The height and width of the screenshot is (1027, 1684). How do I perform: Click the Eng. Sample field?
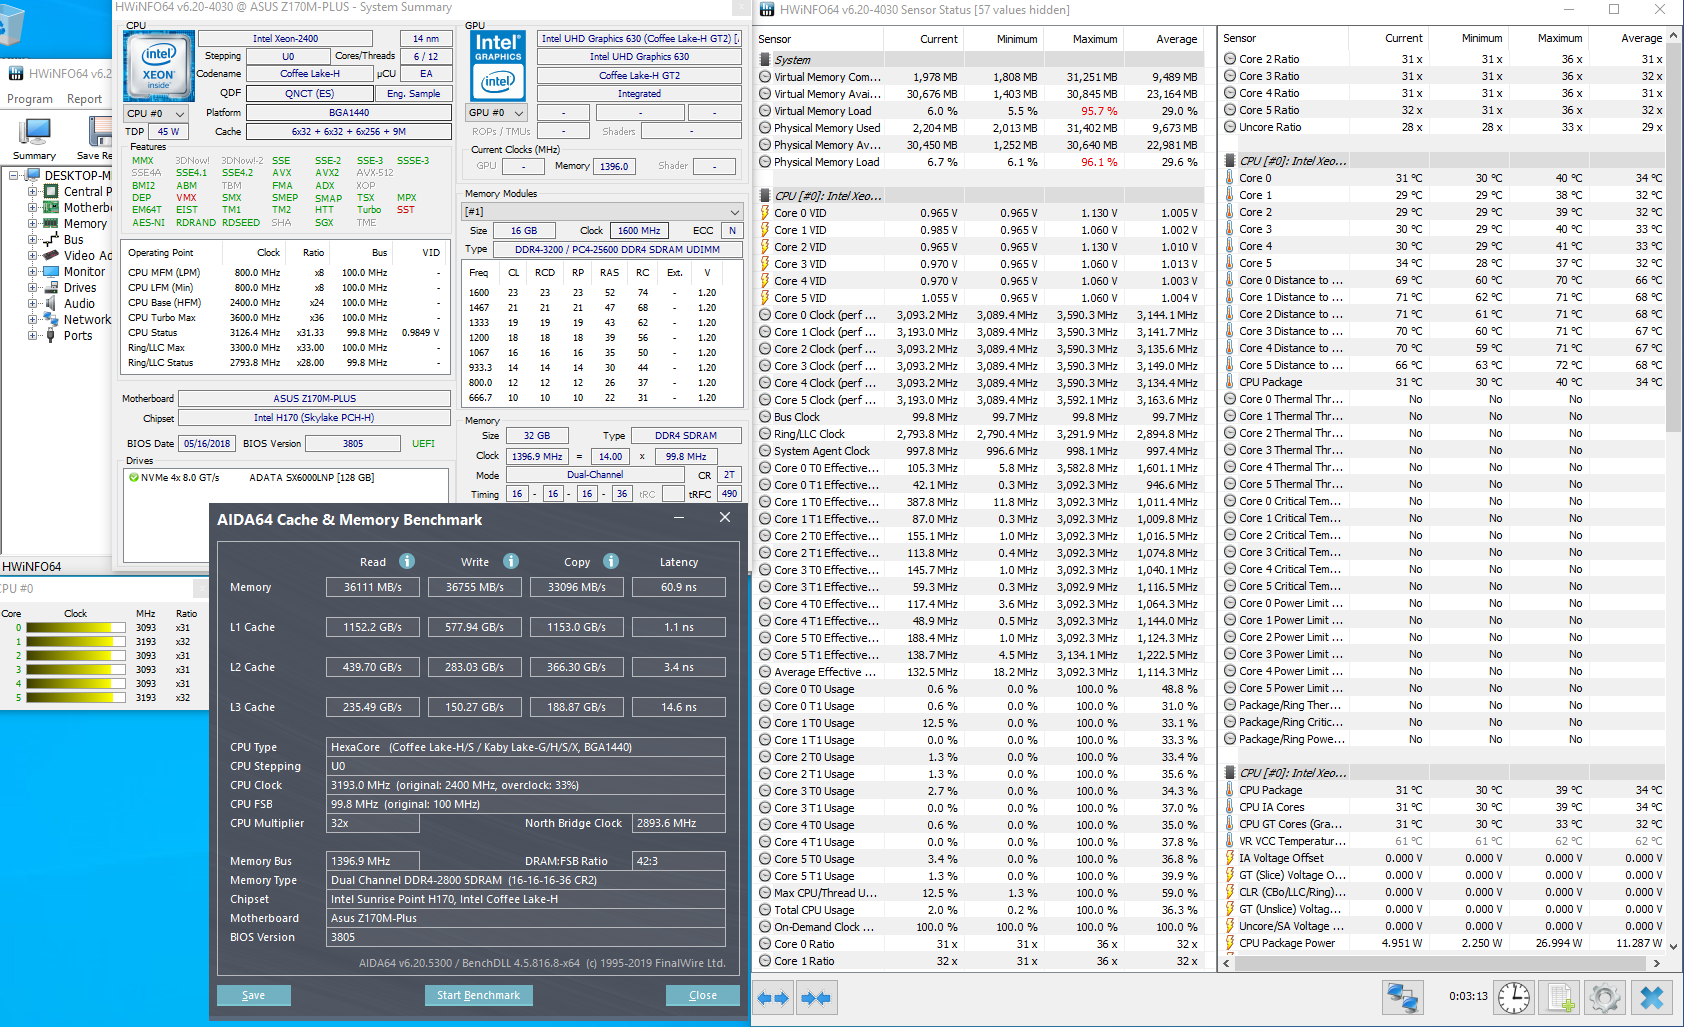pyautogui.click(x=413, y=93)
